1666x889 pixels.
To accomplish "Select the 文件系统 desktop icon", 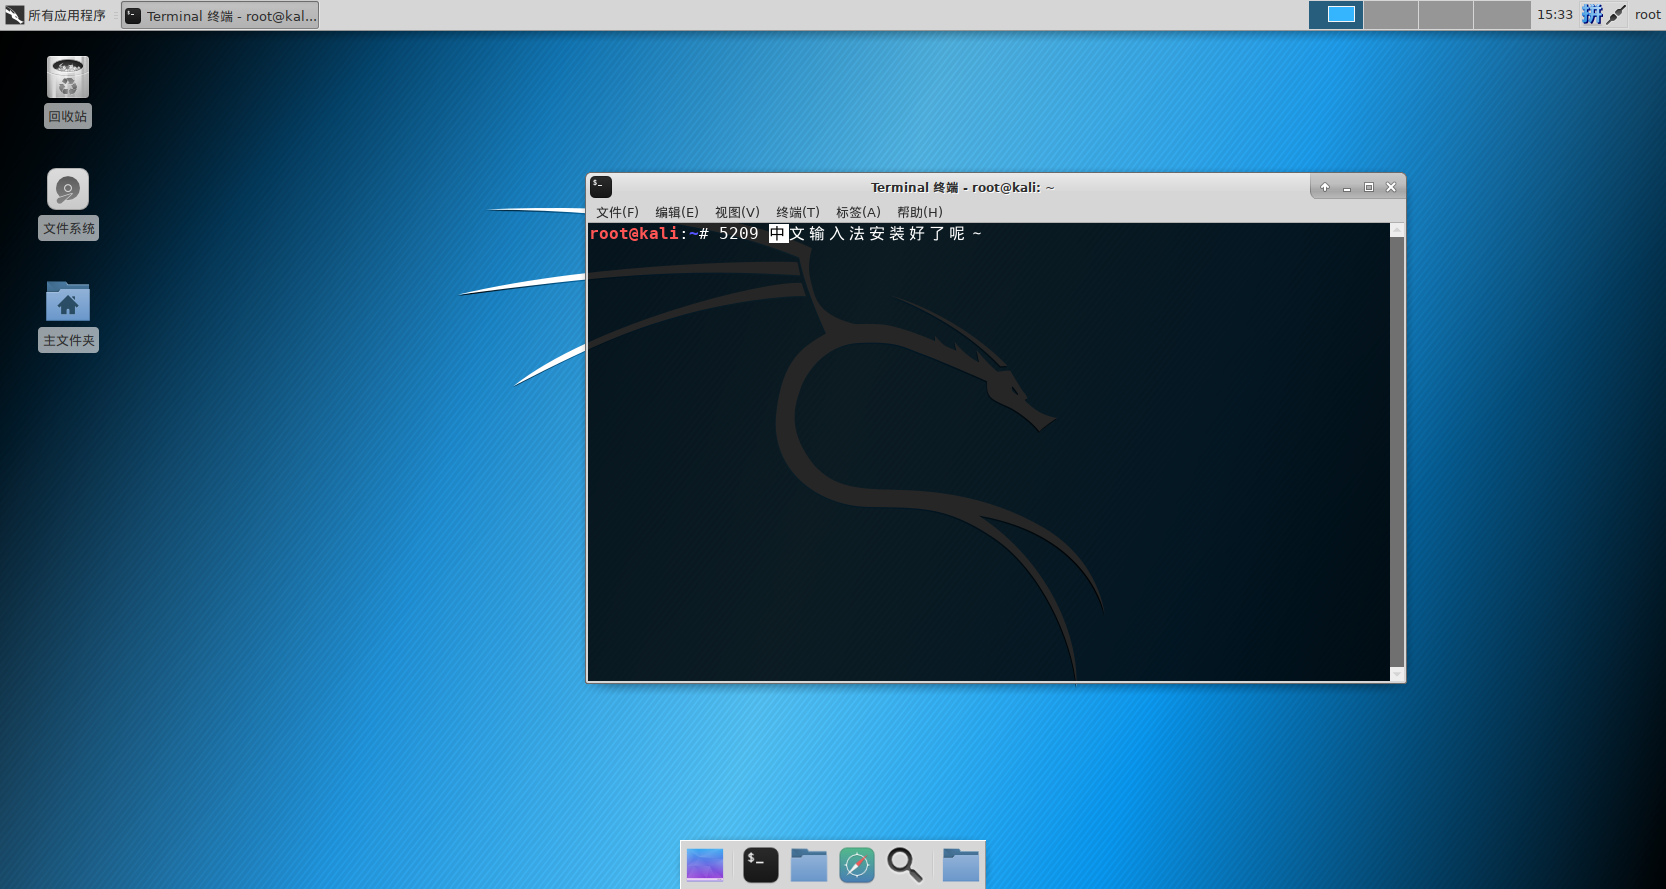I will [68, 203].
